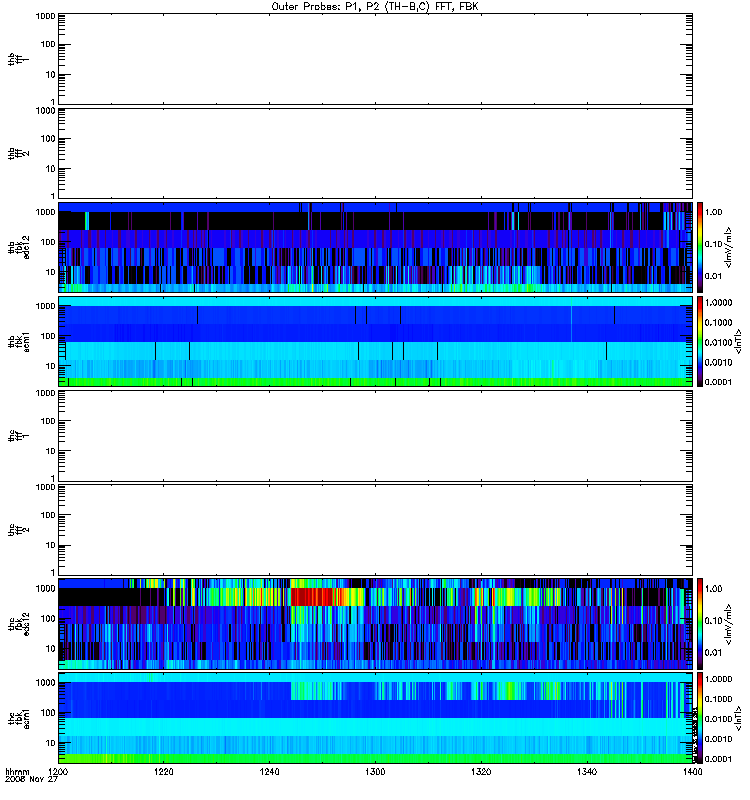Image resolution: width=750 pixels, height=800 pixels.
Task: Click the 1220 time axis label
Action: click(x=163, y=772)
